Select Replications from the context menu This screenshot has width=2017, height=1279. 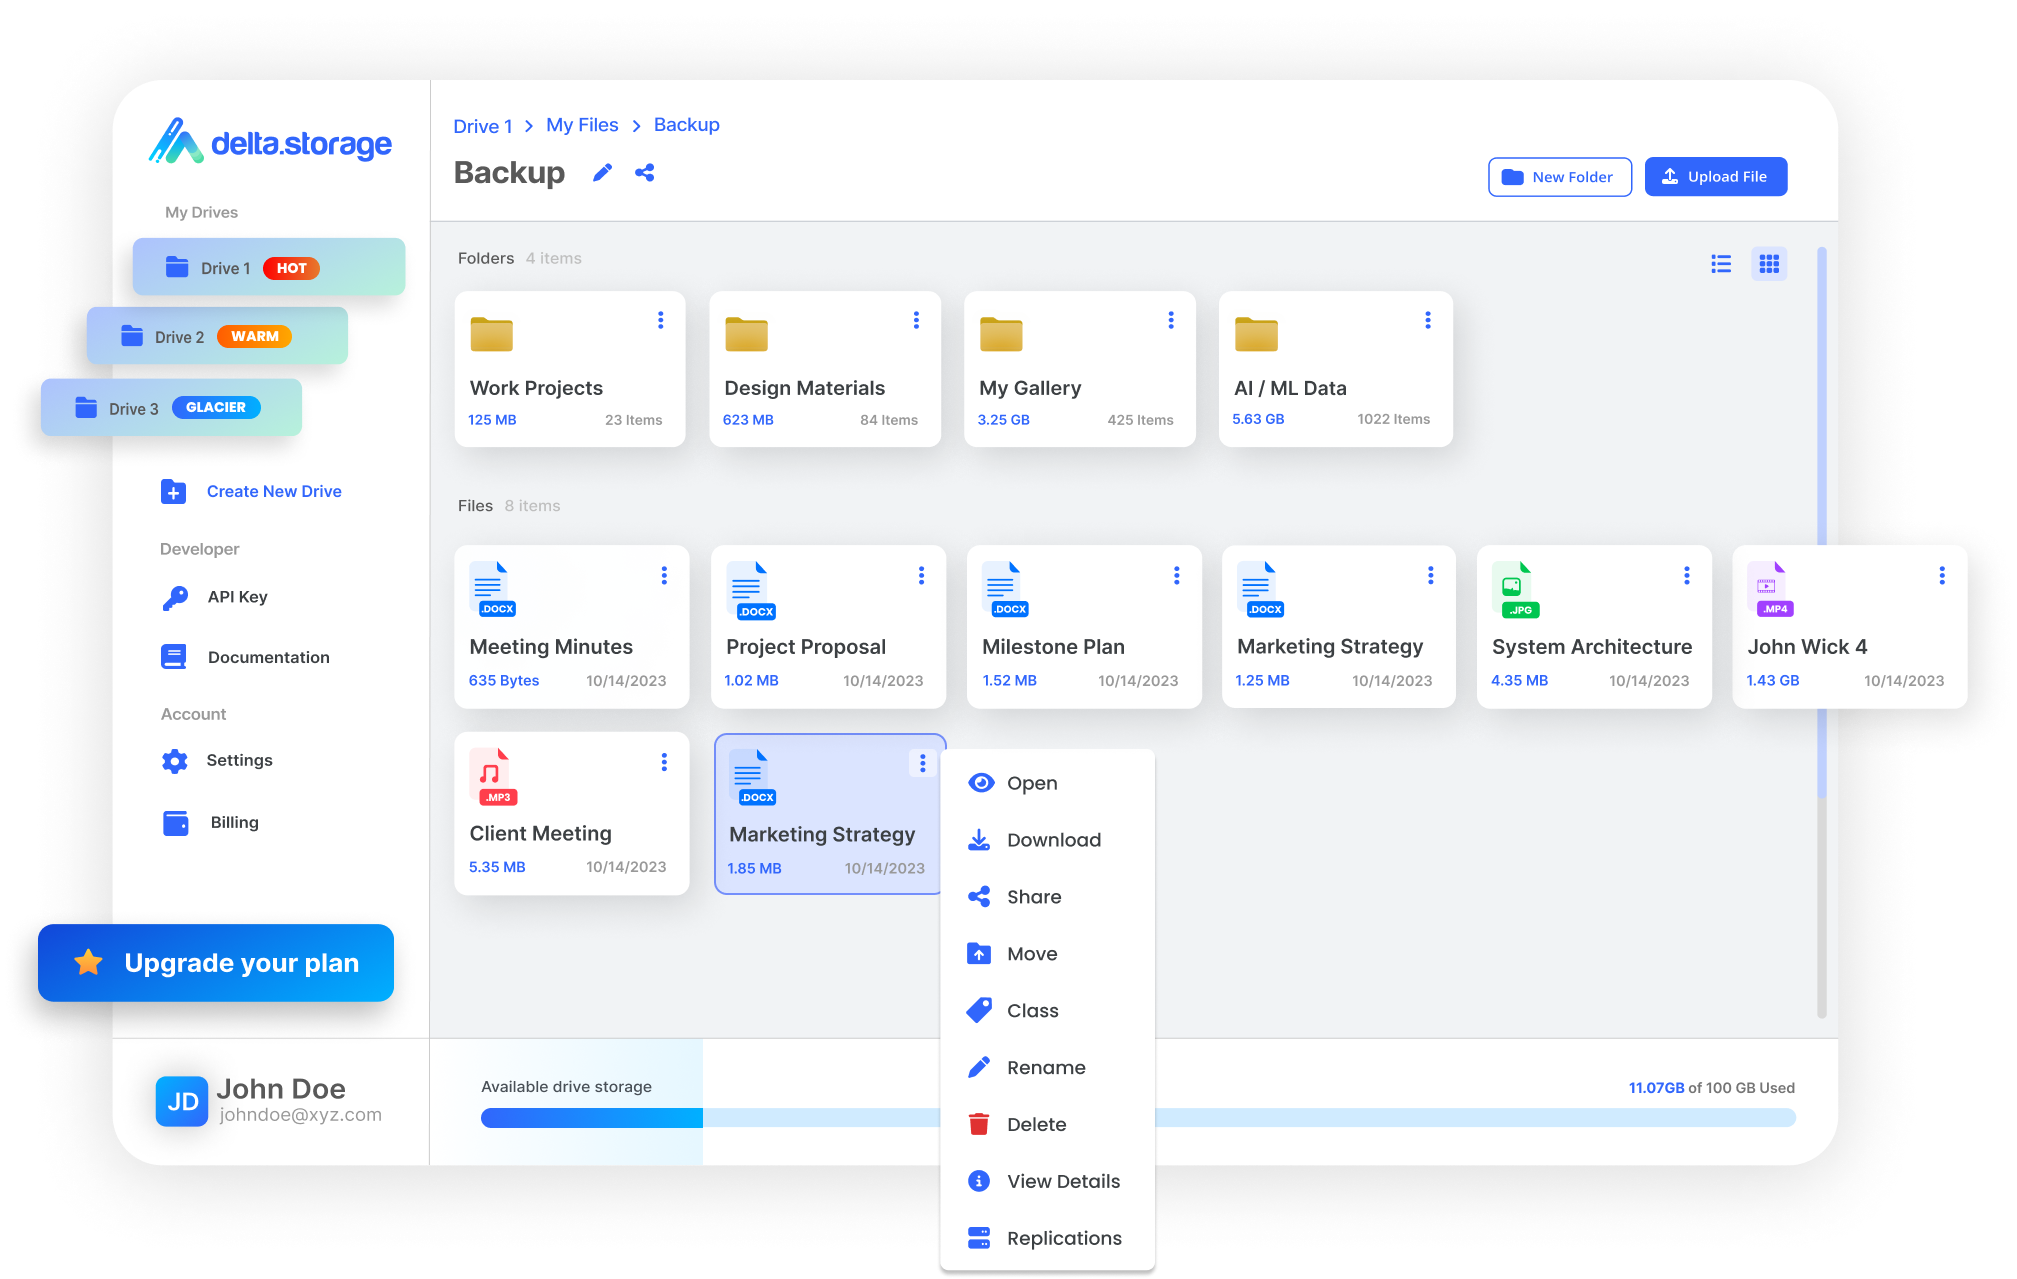[x=1064, y=1238]
